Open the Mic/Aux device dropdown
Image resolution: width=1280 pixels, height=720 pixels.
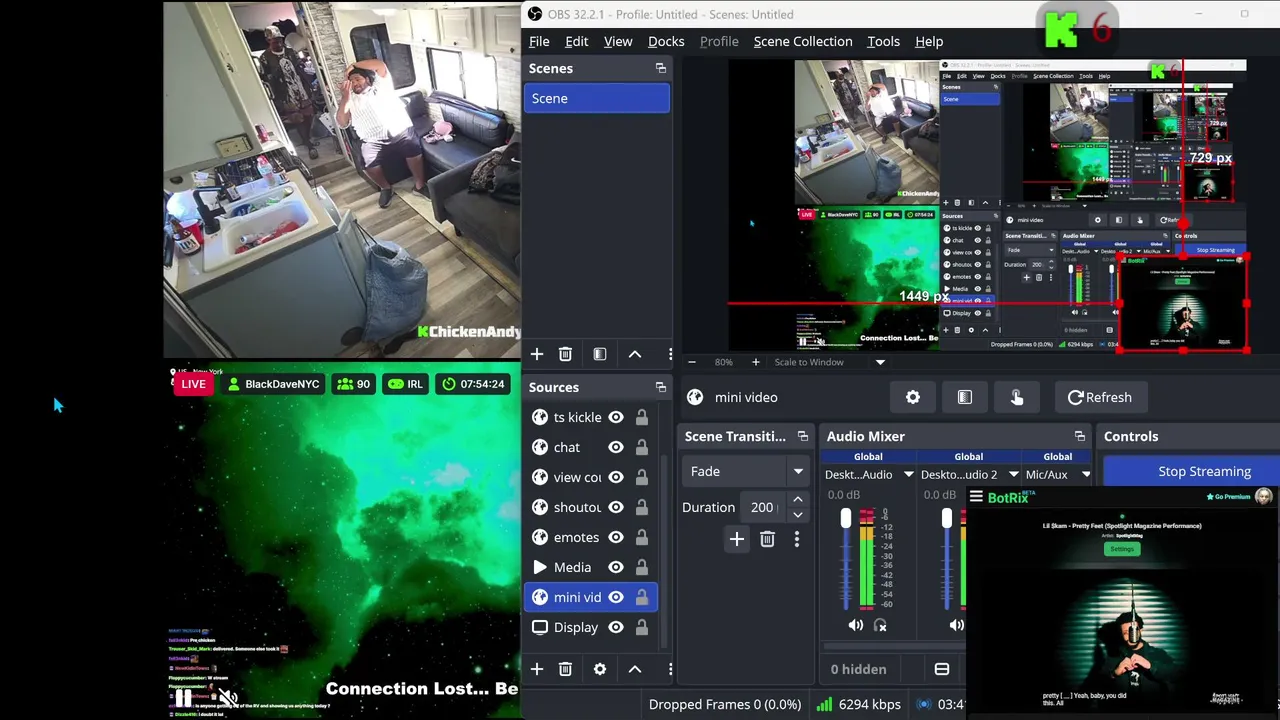(x=1058, y=475)
